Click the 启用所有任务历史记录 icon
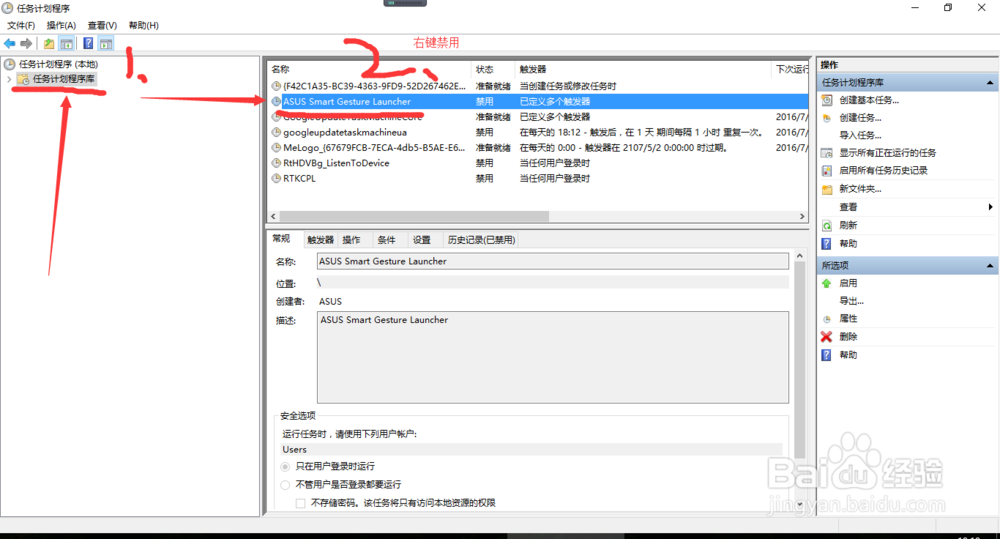 coord(827,171)
